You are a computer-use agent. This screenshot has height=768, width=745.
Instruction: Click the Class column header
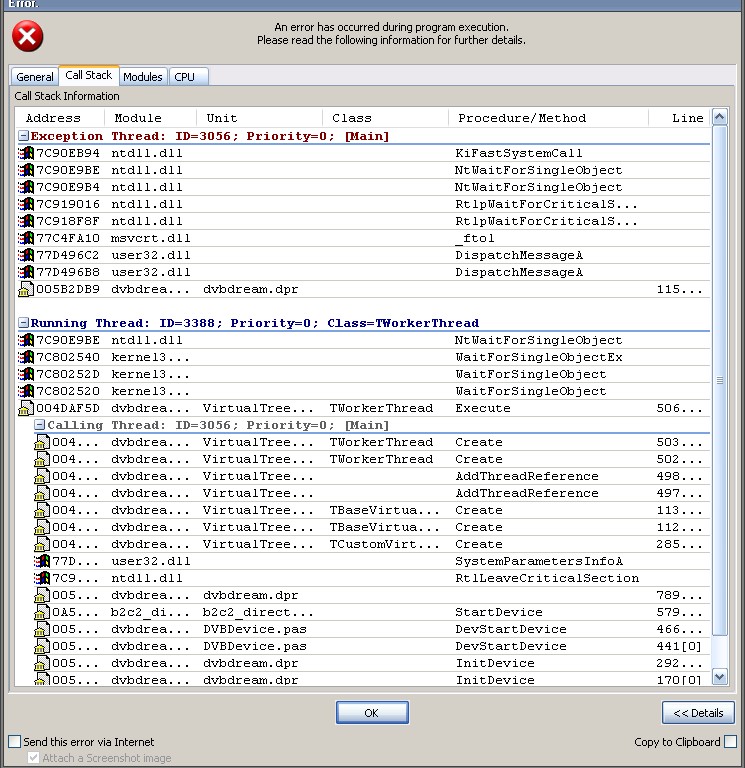pos(385,118)
